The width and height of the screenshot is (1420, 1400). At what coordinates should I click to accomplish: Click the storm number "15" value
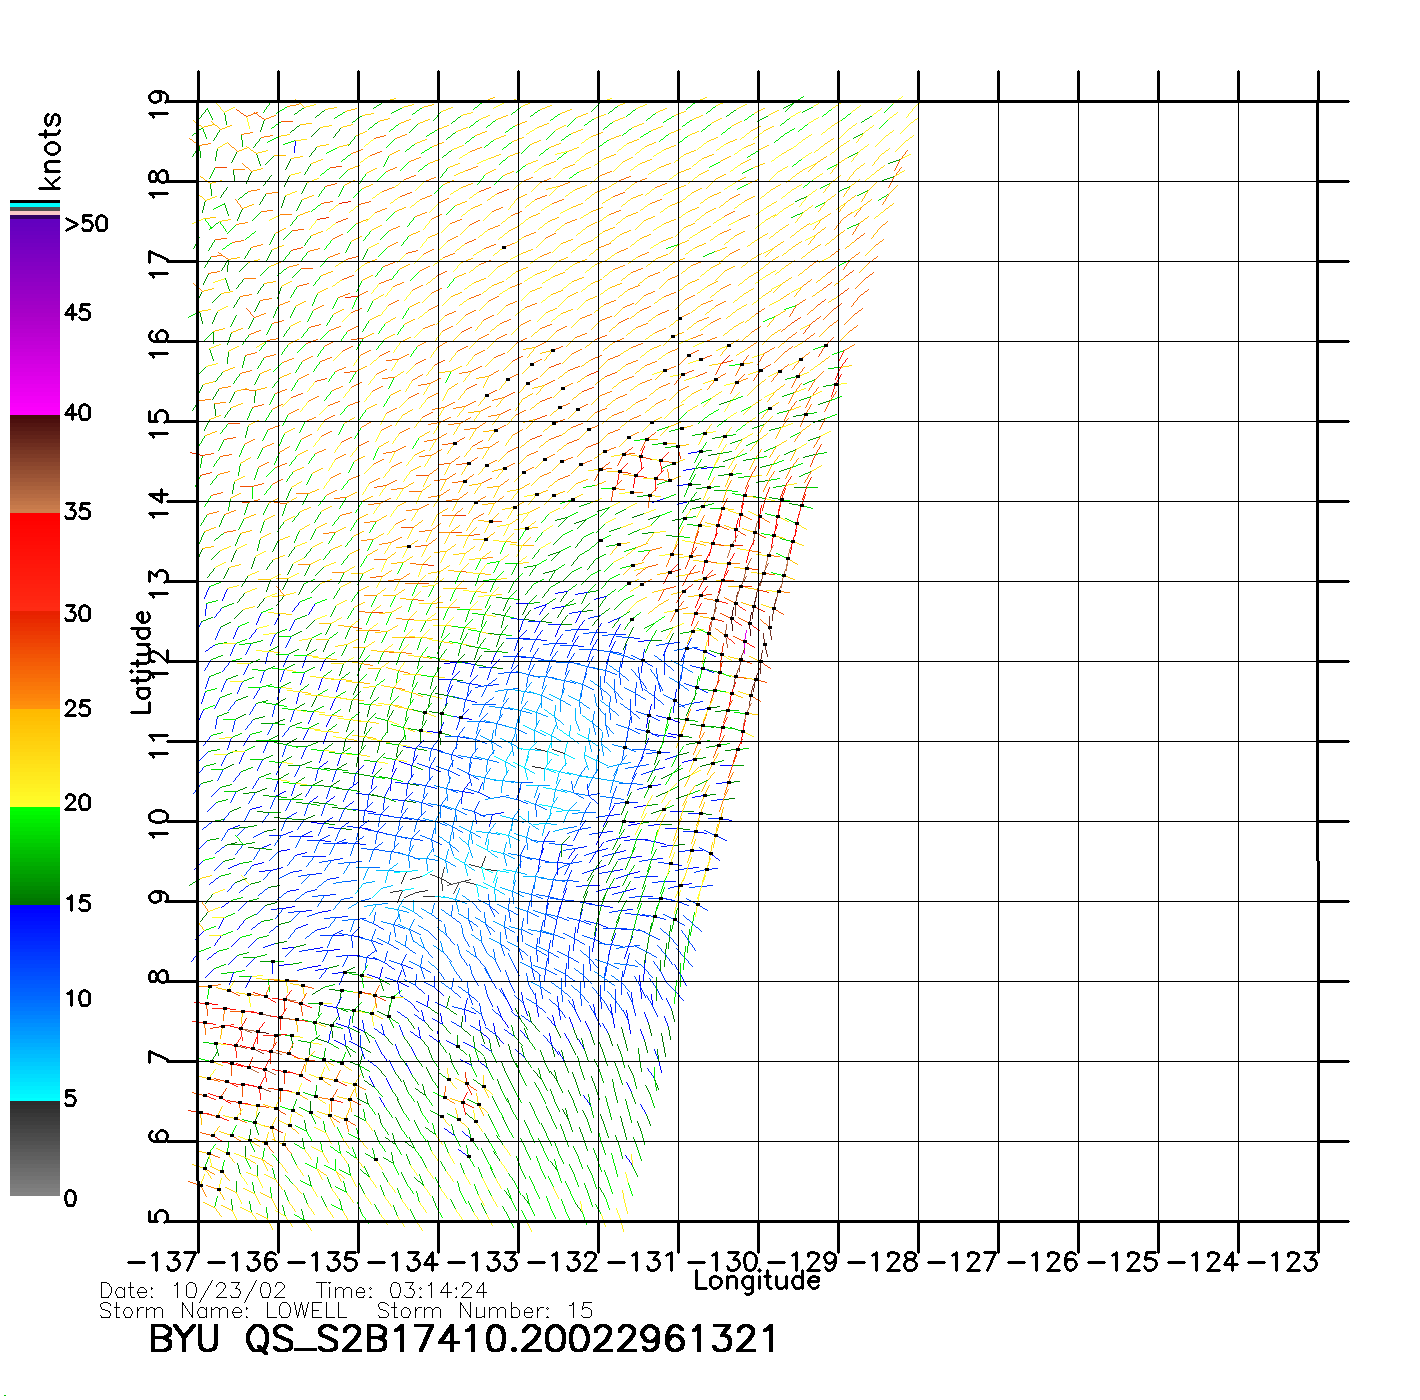coord(580,1310)
